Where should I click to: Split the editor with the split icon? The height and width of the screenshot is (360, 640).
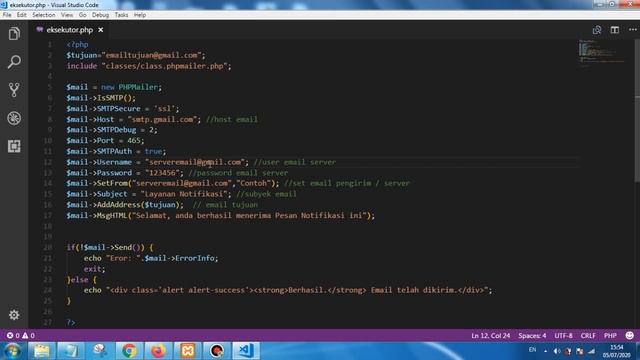click(x=615, y=30)
